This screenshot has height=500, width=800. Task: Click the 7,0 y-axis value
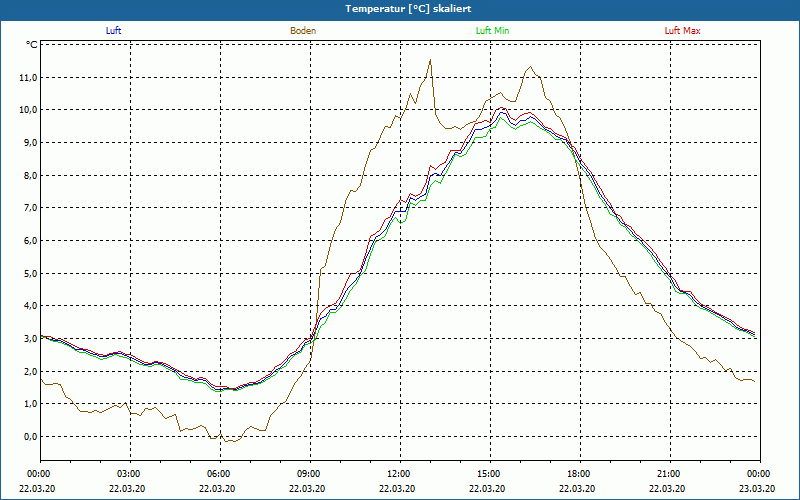click(31, 208)
